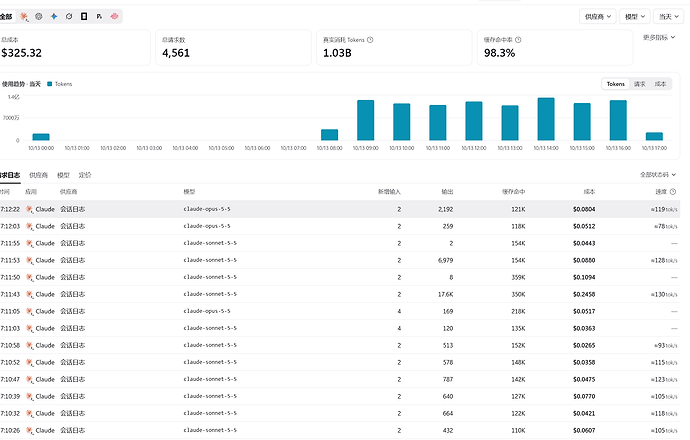
Task: Open the 定价 tab
Action: [x=84, y=175]
